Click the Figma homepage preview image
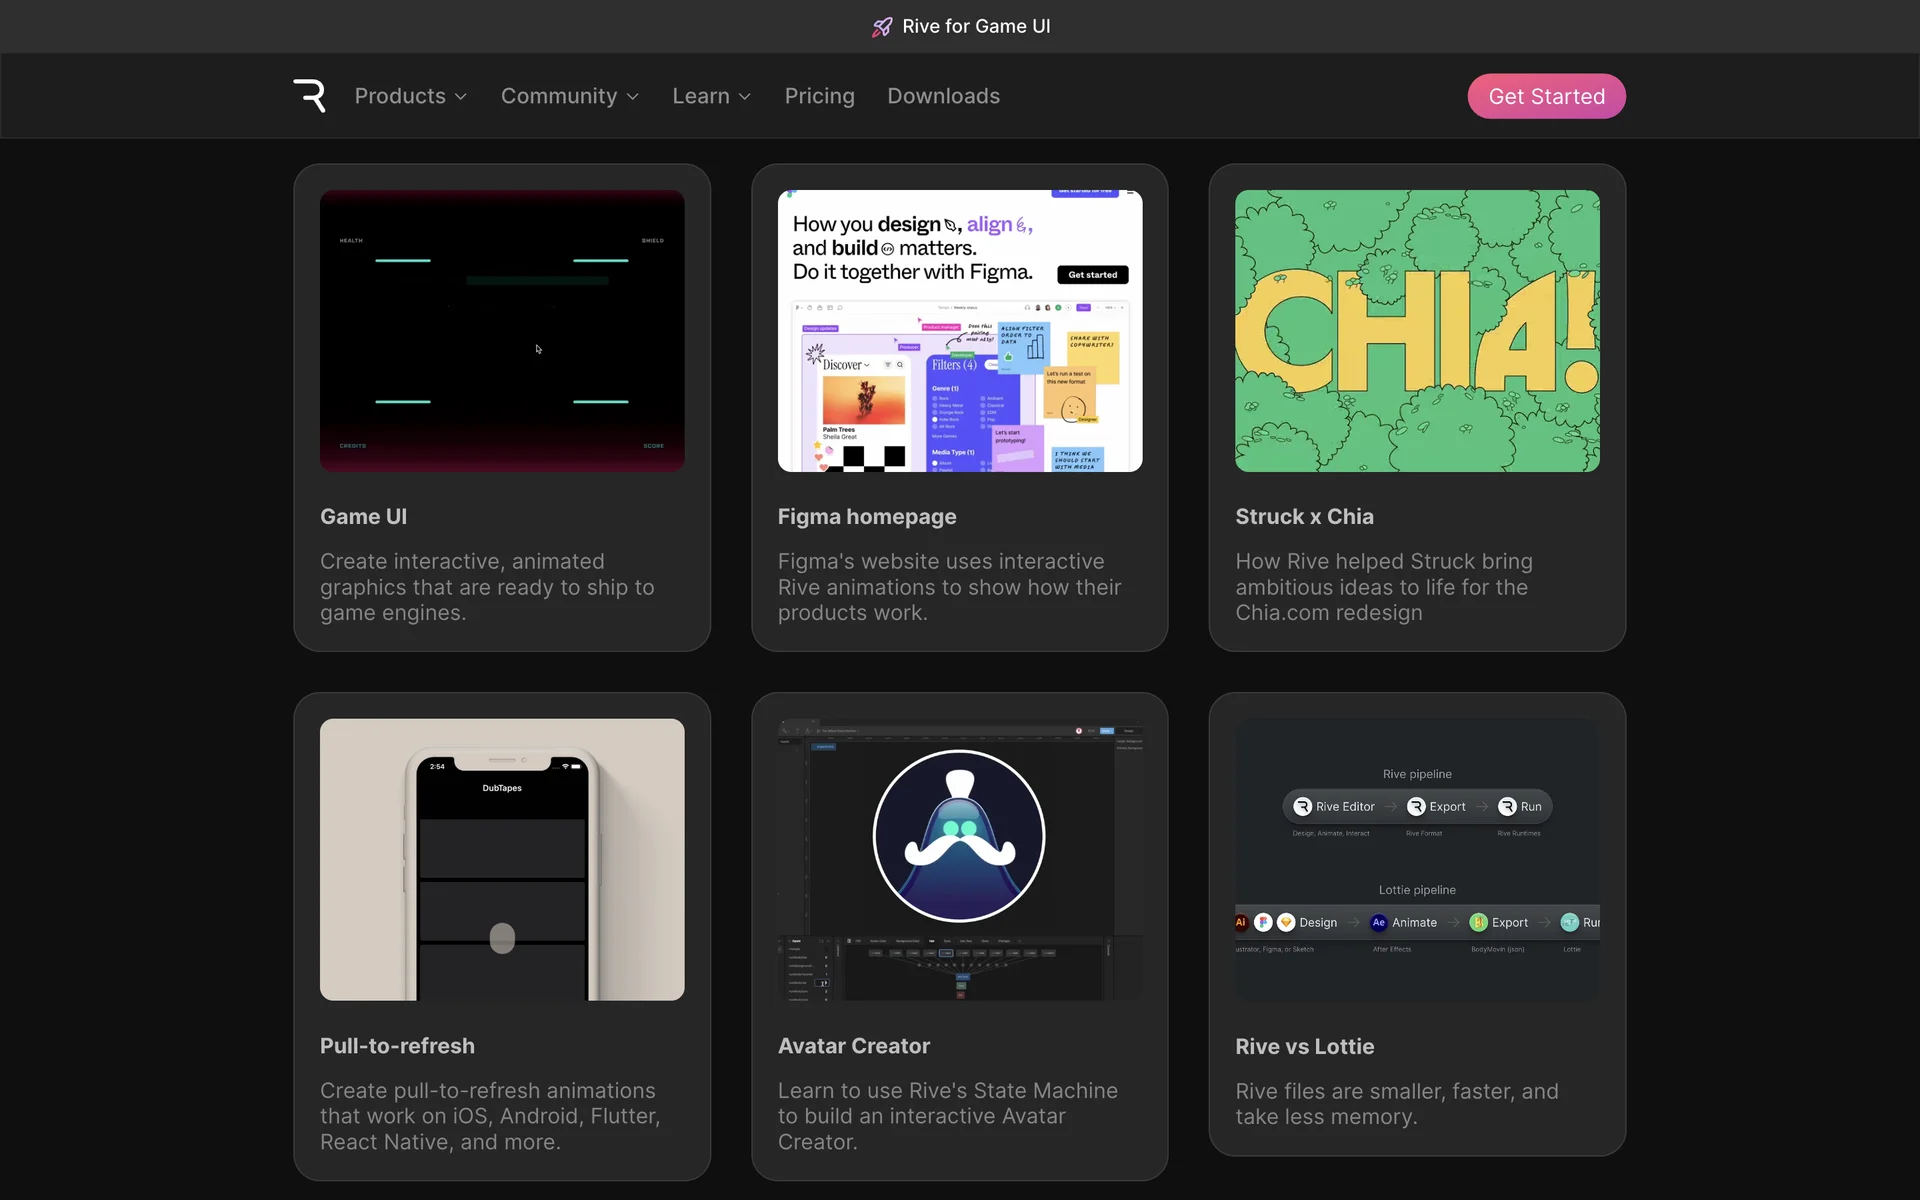Viewport: 1920px width, 1200px height. (959, 331)
